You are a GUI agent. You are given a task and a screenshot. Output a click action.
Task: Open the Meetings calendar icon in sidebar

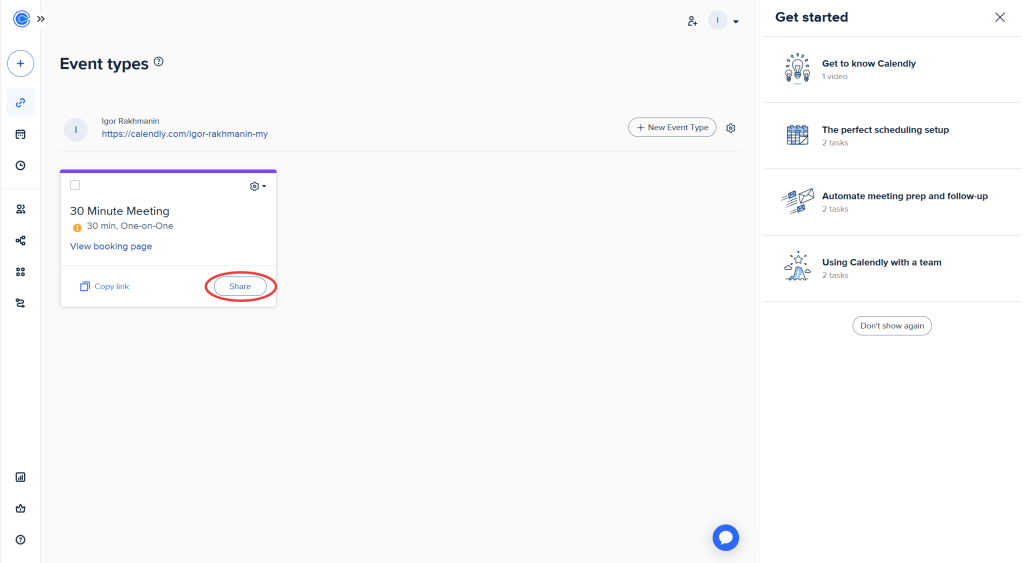(20, 134)
